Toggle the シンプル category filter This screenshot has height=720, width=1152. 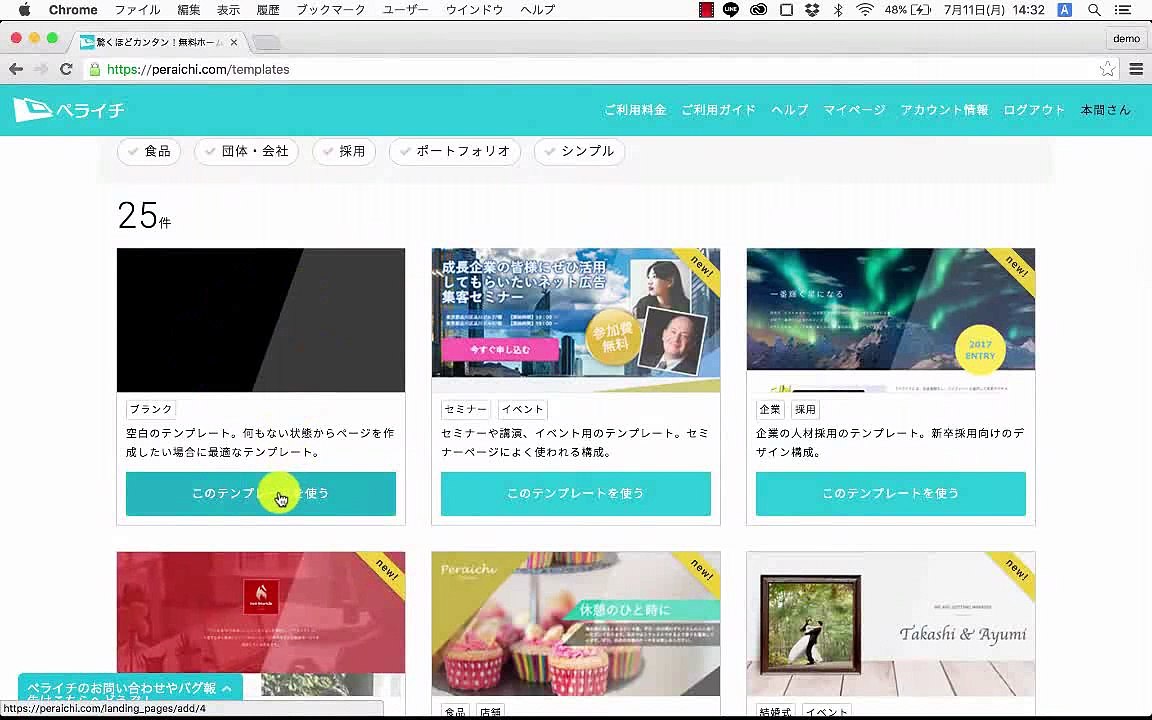579,151
